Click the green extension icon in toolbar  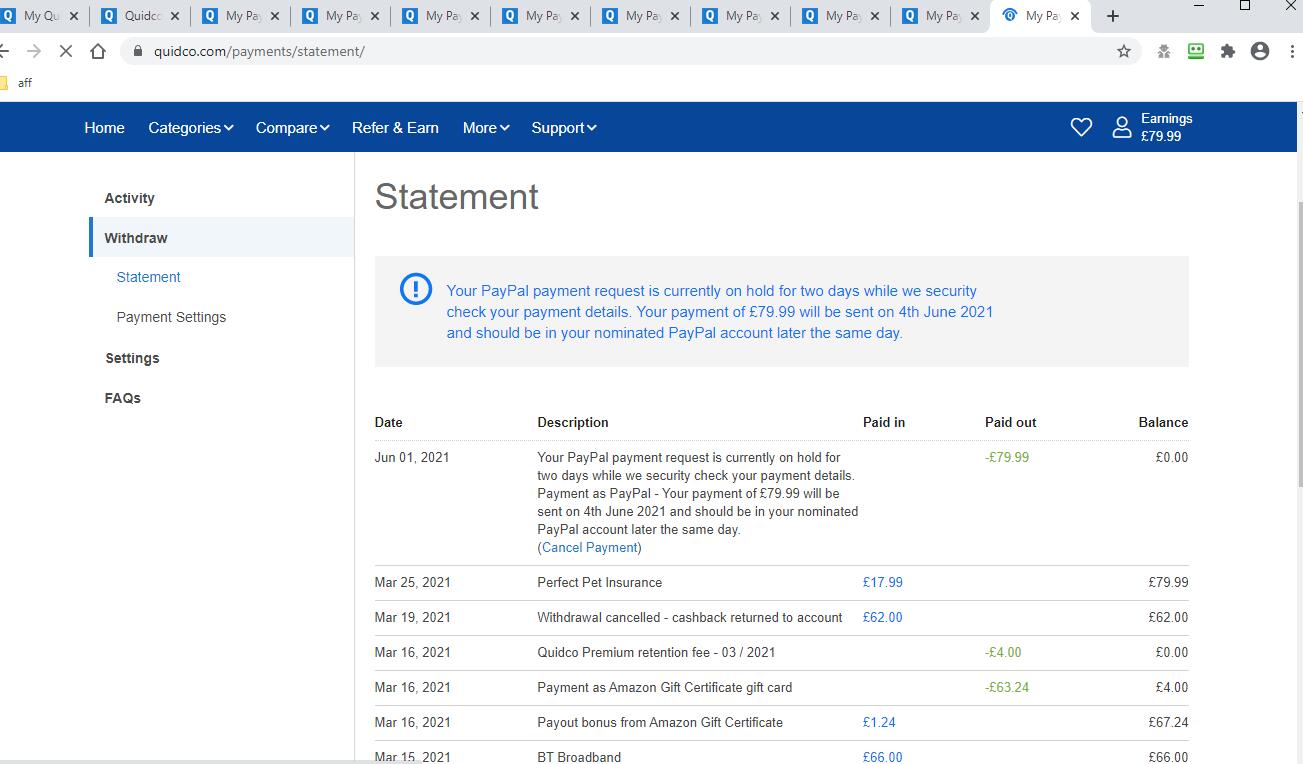coord(1196,51)
